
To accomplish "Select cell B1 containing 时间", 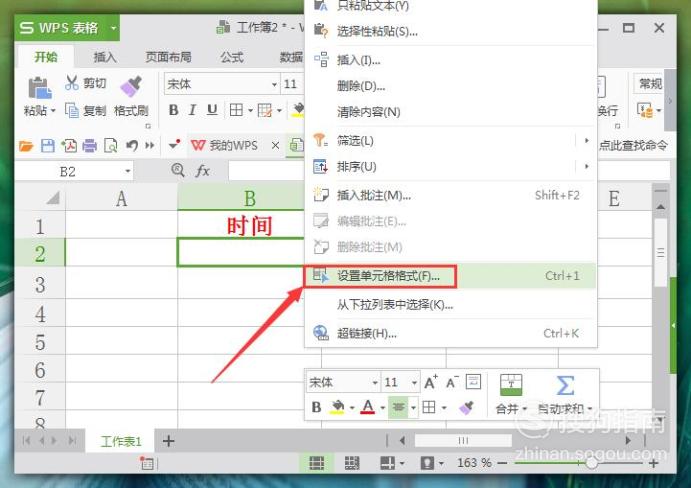I will tap(249, 225).
